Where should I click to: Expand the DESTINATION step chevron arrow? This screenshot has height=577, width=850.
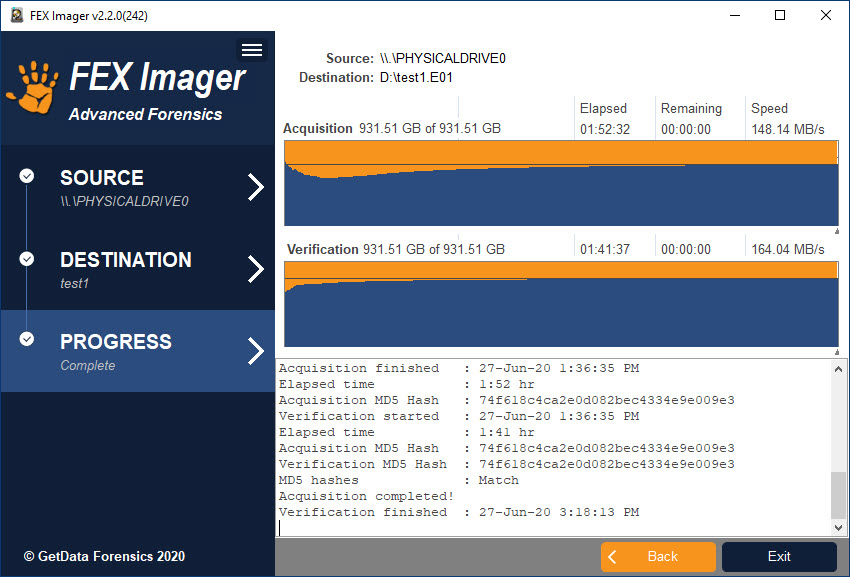point(256,269)
